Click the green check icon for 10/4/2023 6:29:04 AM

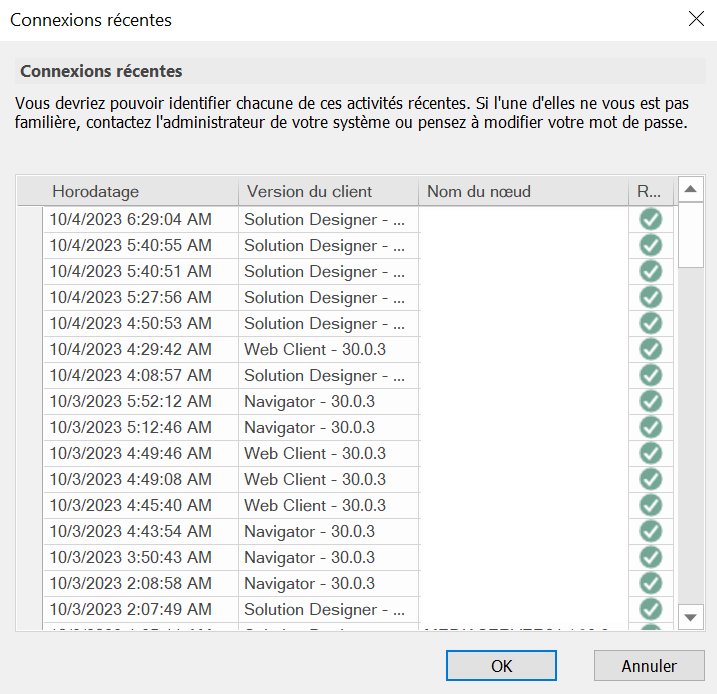(651, 219)
